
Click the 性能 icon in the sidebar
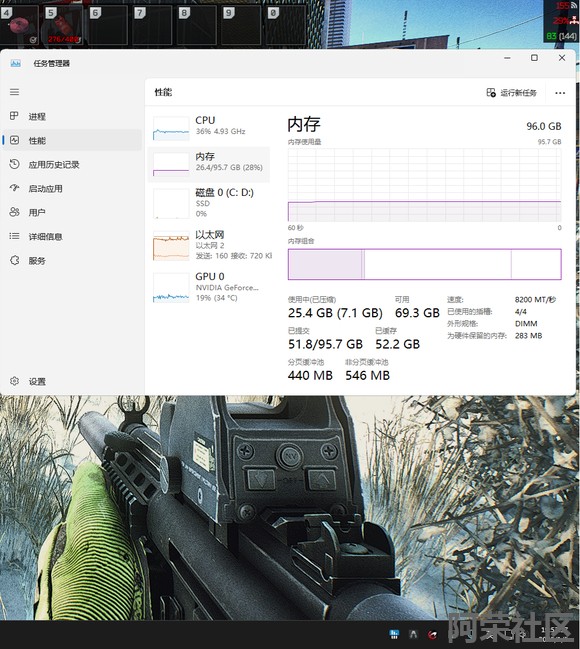click(14, 140)
